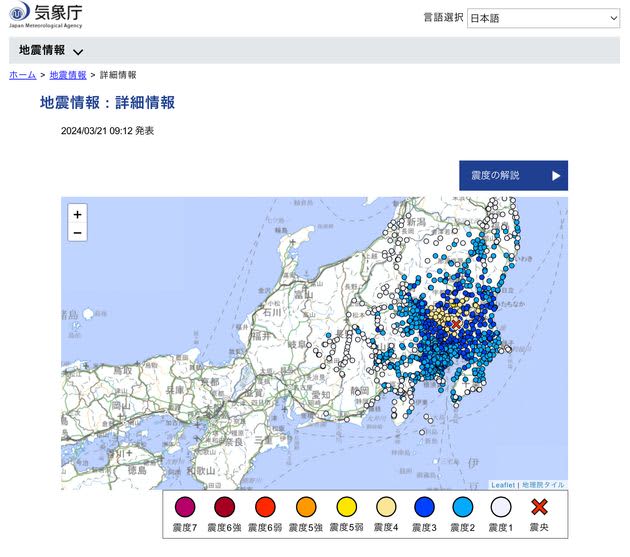This screenshot has width=630, height=557.
Task: Zoom in on the earthquake map
Action: click(78, 213)
